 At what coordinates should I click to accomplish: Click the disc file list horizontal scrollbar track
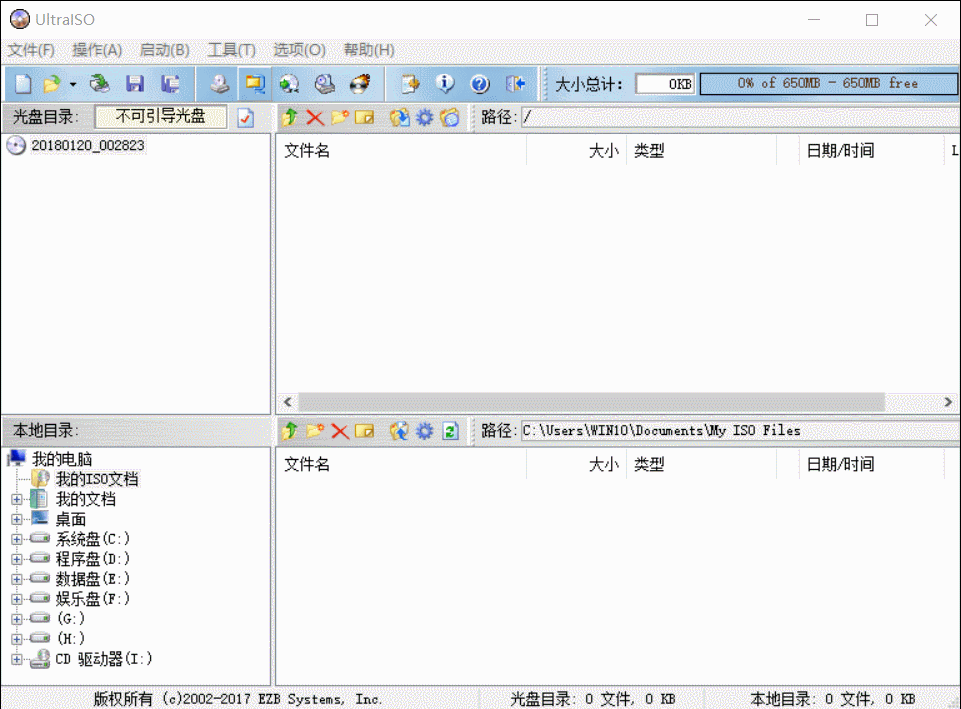pyautogui.click(x=591, y=402)
